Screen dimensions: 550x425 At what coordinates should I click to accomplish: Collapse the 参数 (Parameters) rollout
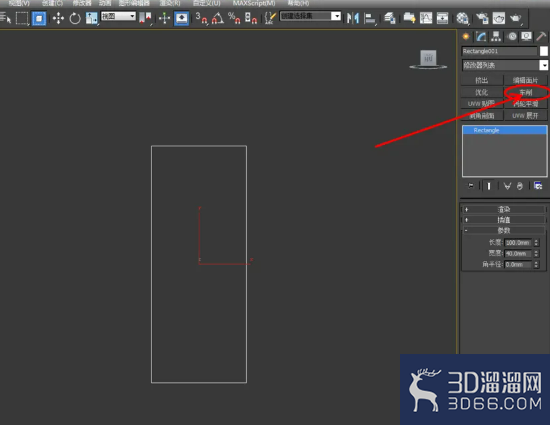click(504, 230)
